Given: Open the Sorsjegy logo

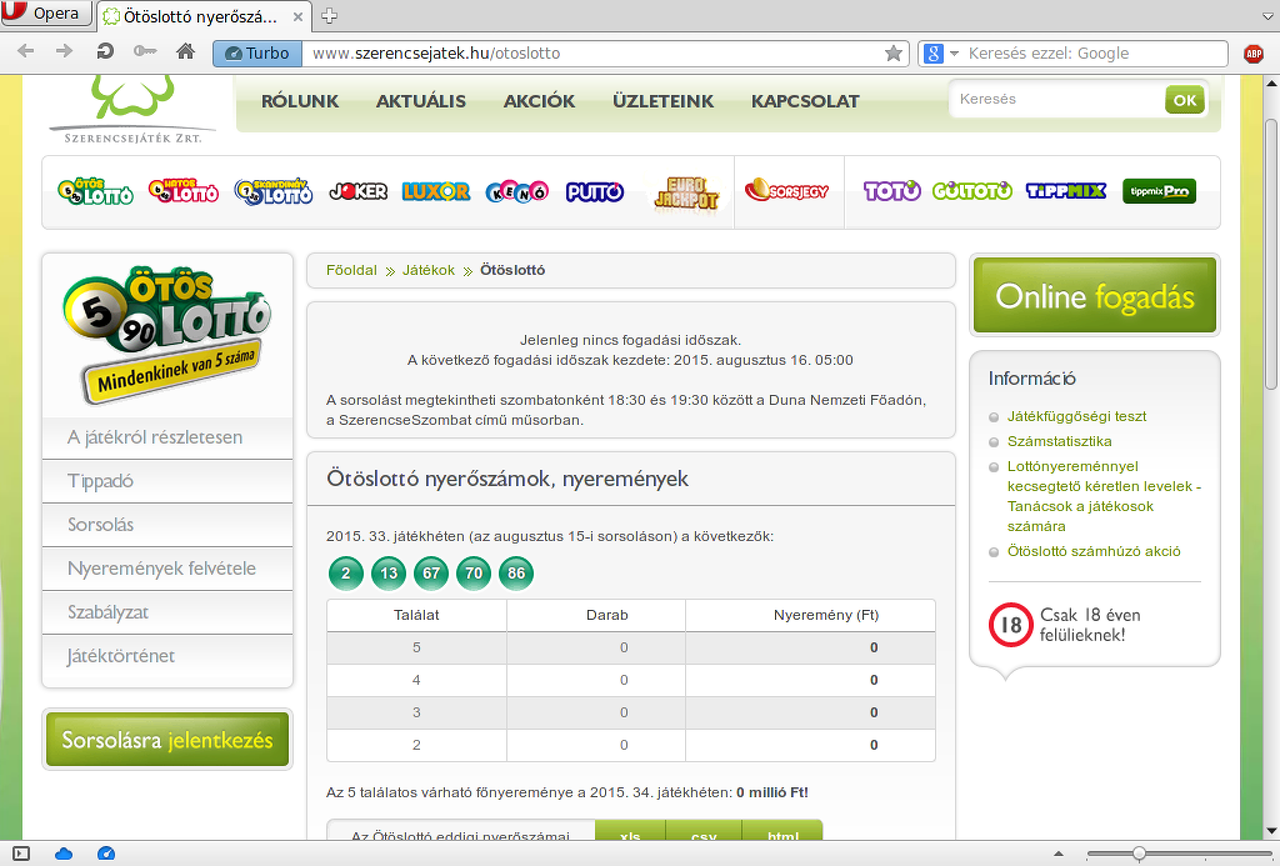Looking at the screenshot, I should tap(788, 190).
